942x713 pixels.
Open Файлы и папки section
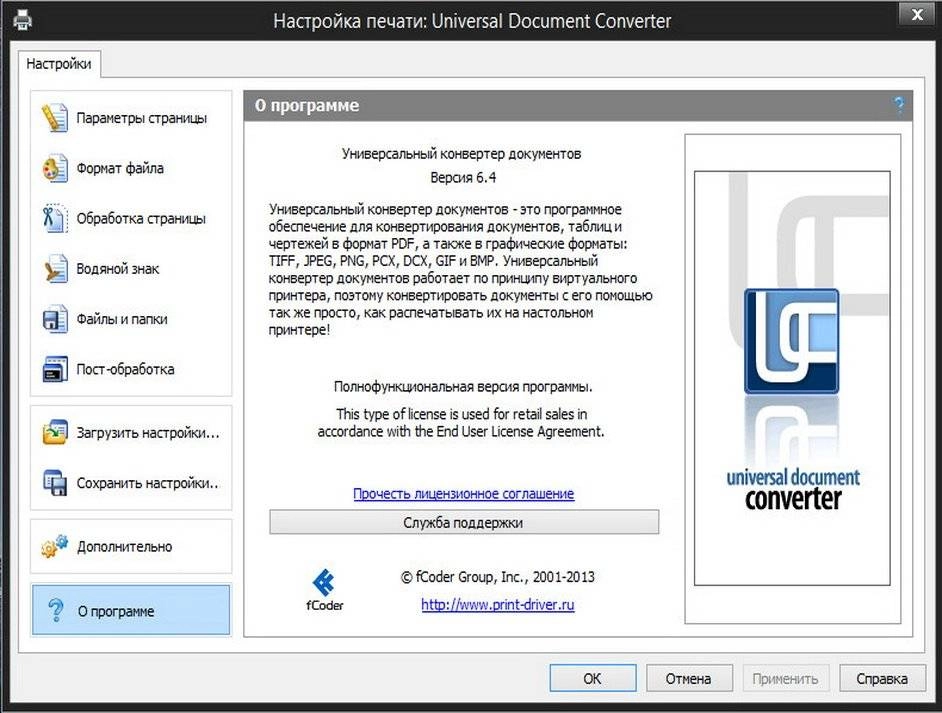click(131, 319)
